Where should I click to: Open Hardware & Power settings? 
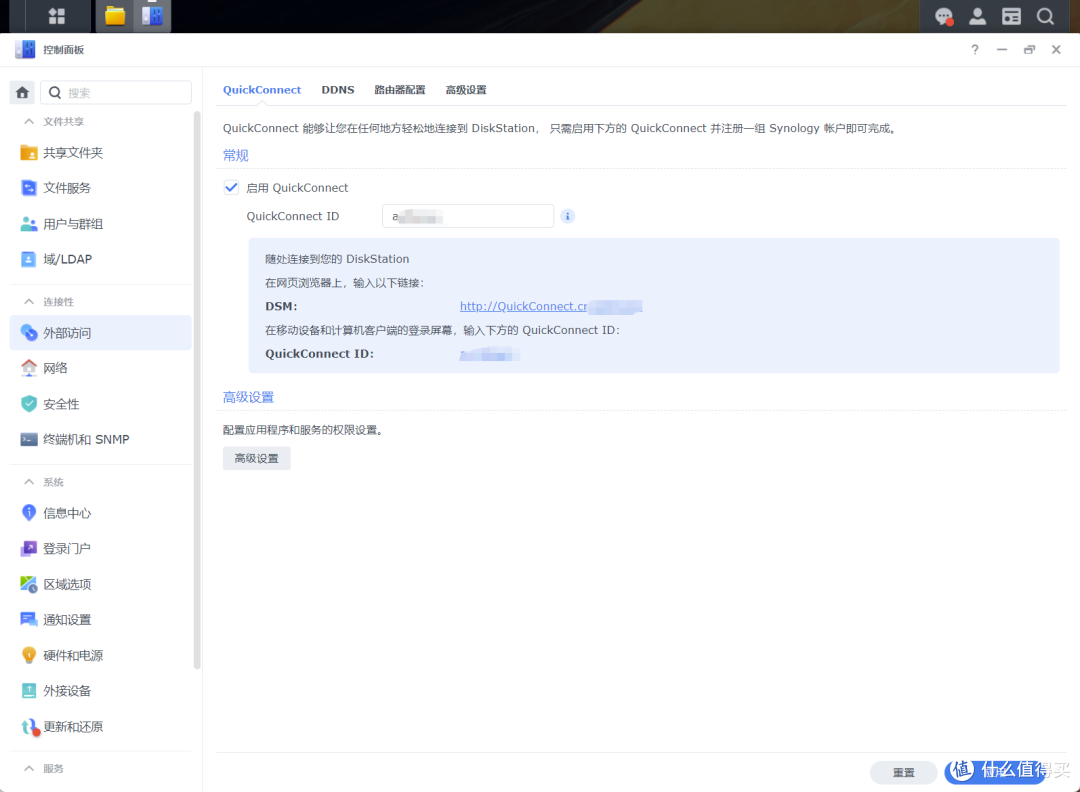coord(101,656)
